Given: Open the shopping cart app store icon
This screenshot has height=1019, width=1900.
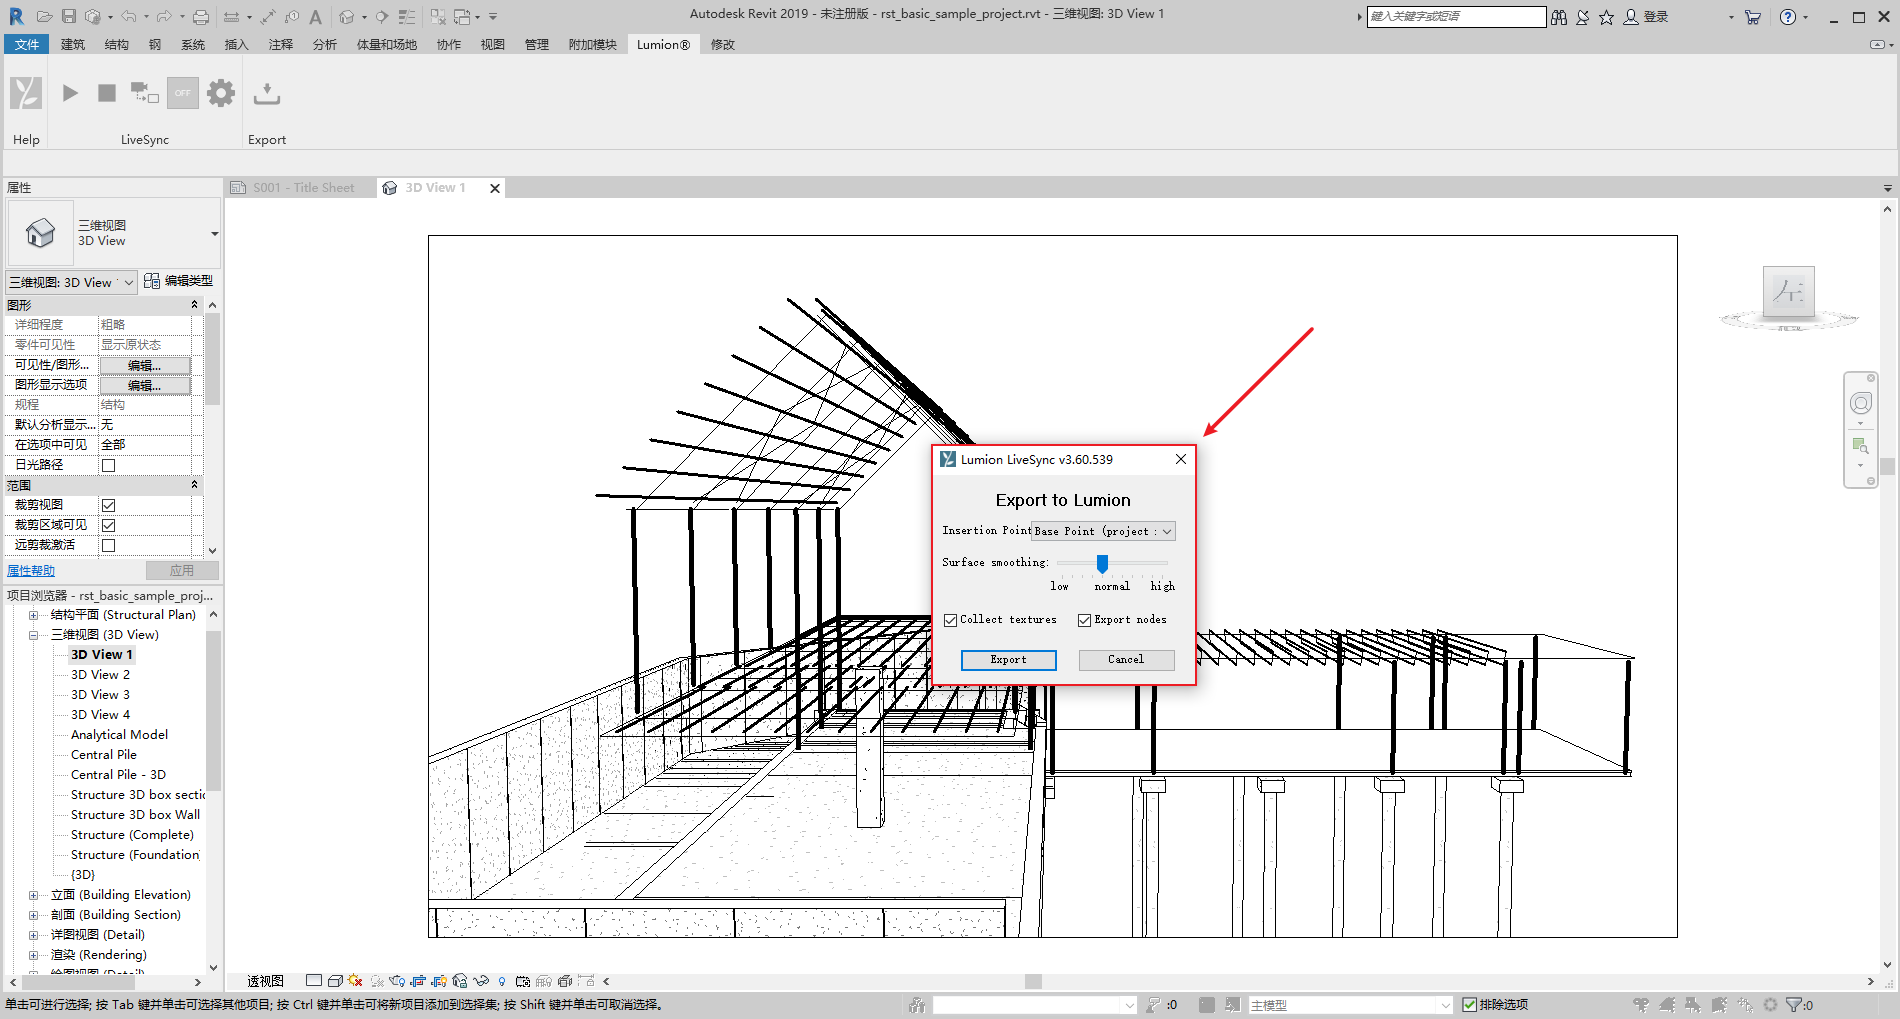Looking at the screenshot, I should tap(1752, 17).
